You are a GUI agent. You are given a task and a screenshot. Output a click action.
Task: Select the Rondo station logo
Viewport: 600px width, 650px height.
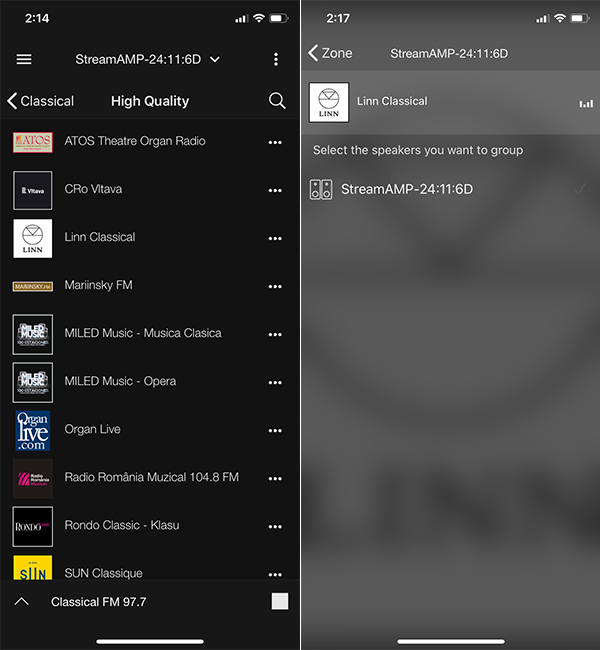point(33,526)
